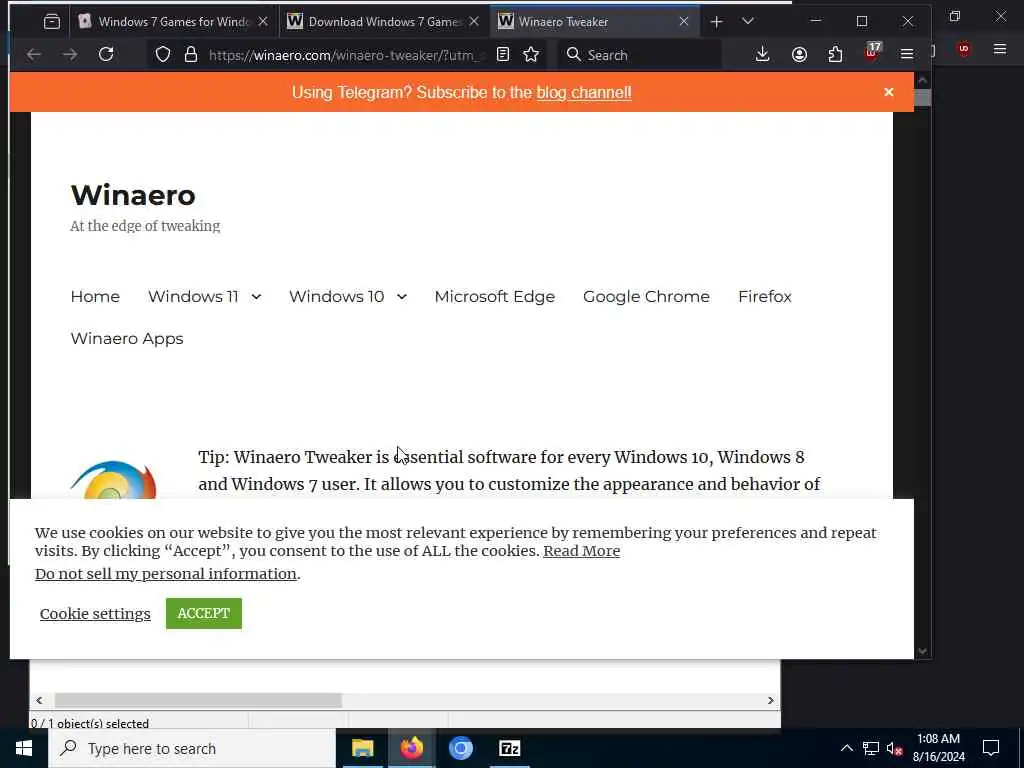This screenshot has height=768, width=1024.
Task: Open a new tab with plus button
Action: [x=716, y=22]
